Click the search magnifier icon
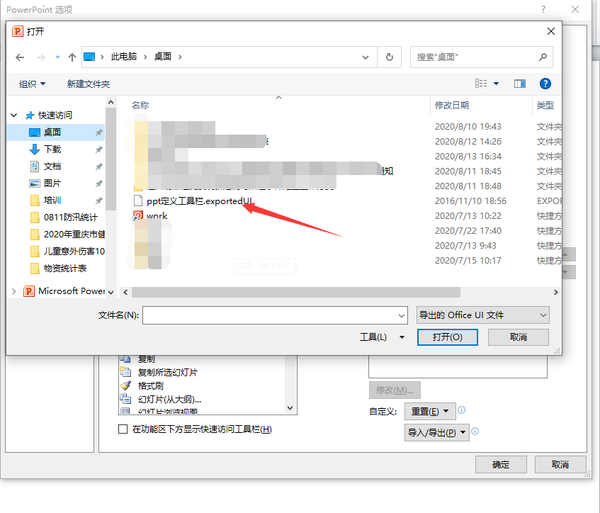600x513 pixels. pos(543,57)
